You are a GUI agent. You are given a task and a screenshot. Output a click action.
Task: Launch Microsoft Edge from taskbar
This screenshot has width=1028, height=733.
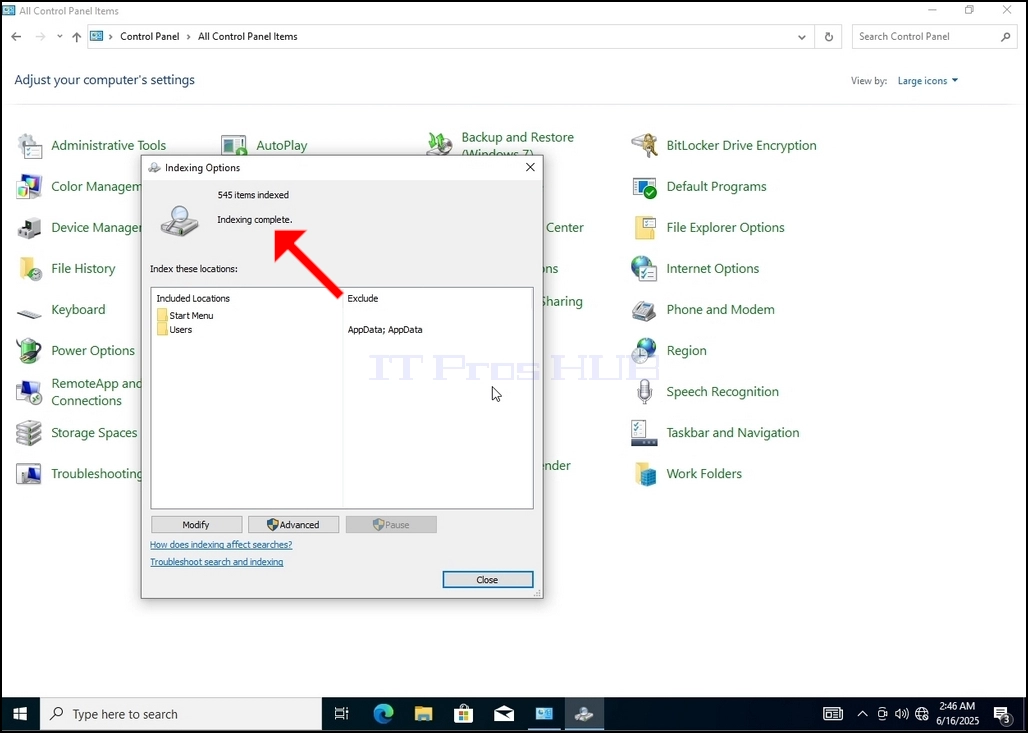click(x=384, y=714)
